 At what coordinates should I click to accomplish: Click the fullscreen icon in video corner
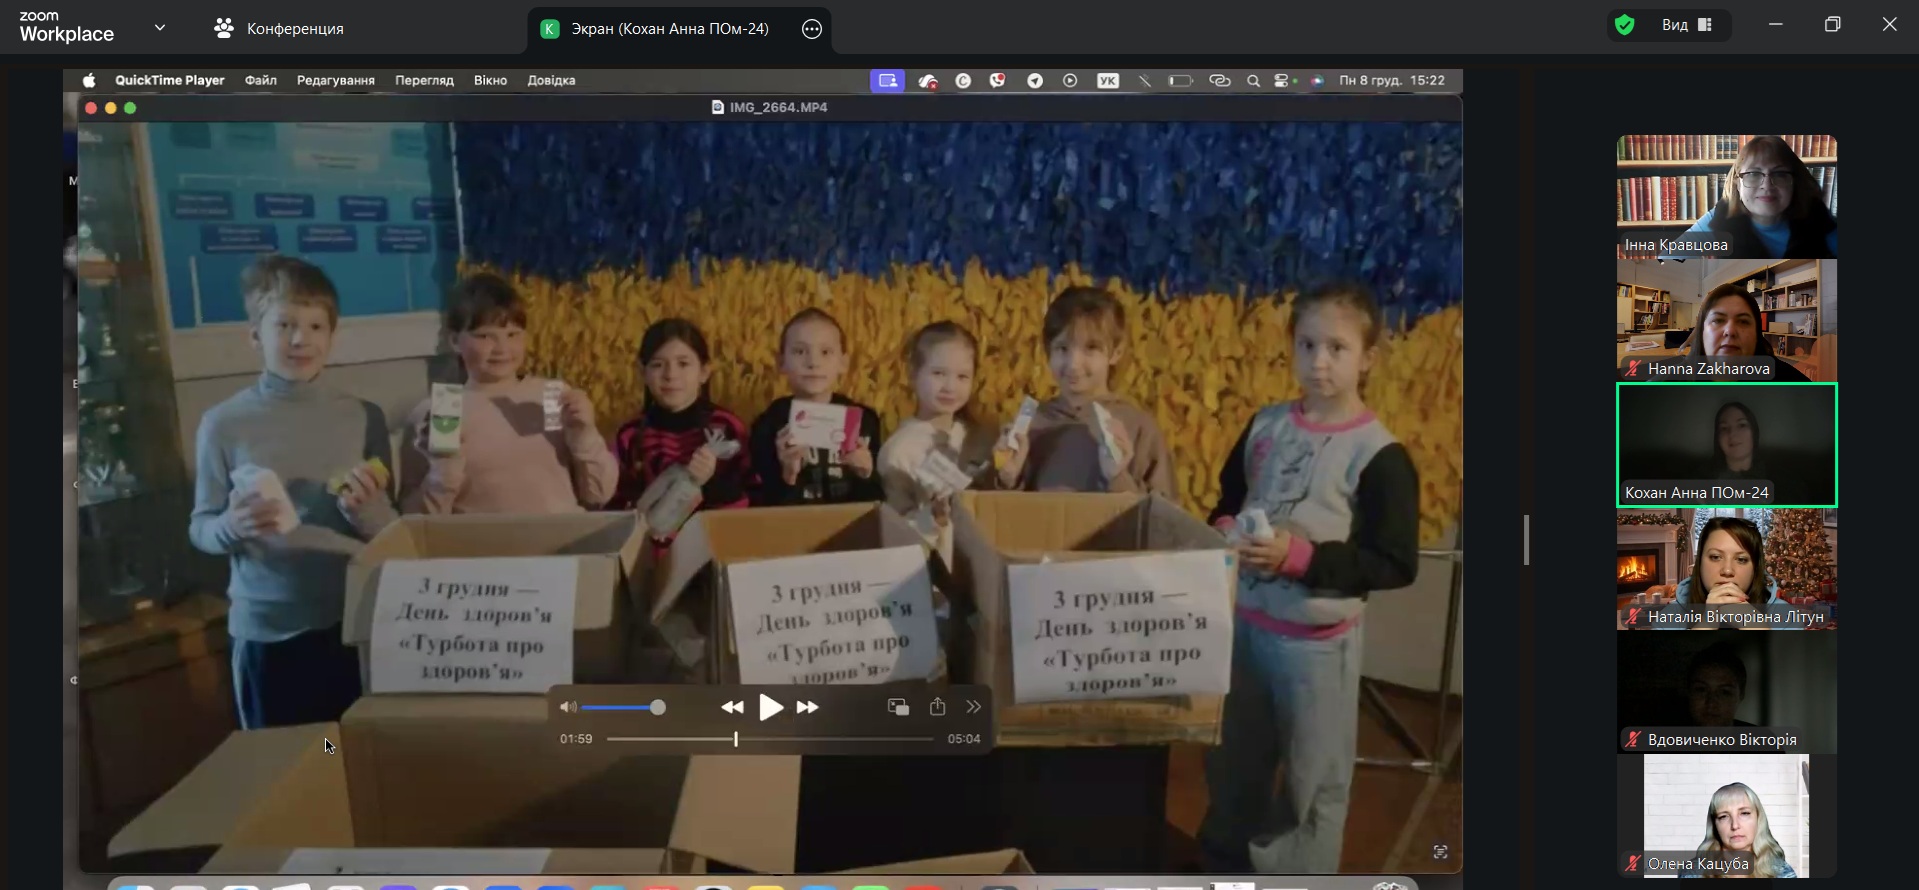point(1440,852)
